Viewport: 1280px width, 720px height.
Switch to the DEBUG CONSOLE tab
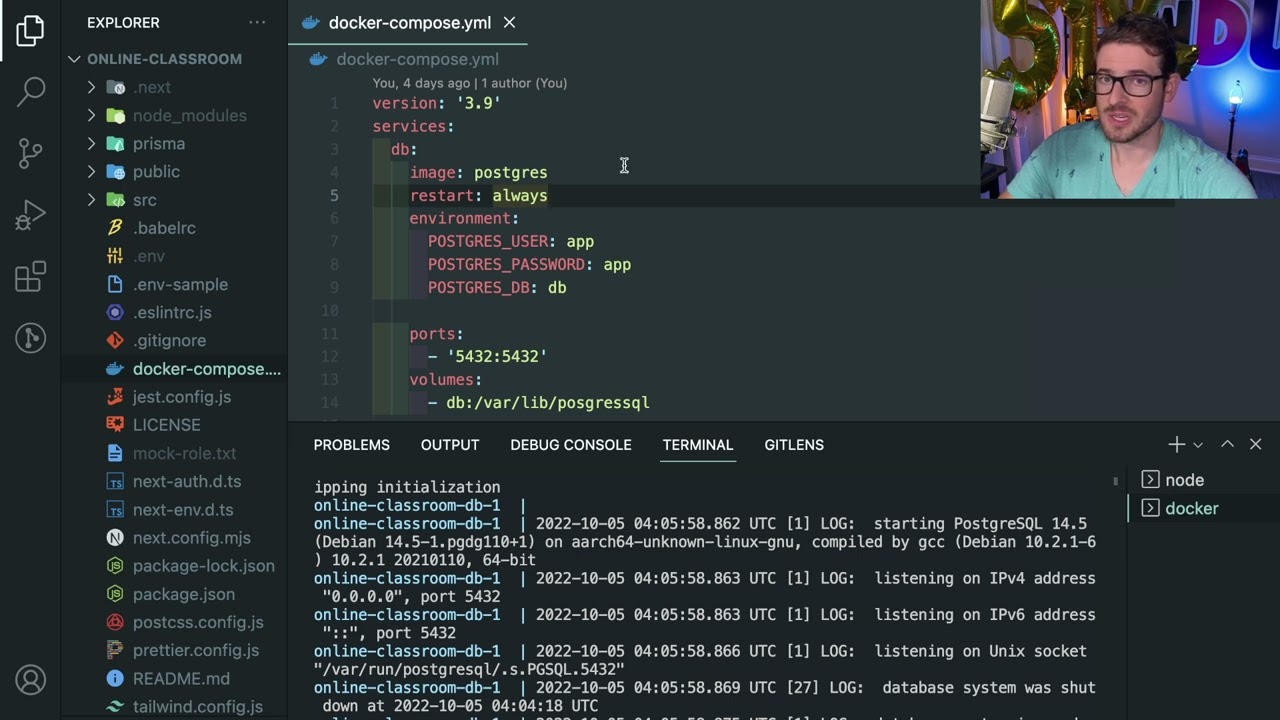pyautogui.click(x=571, y=445)
